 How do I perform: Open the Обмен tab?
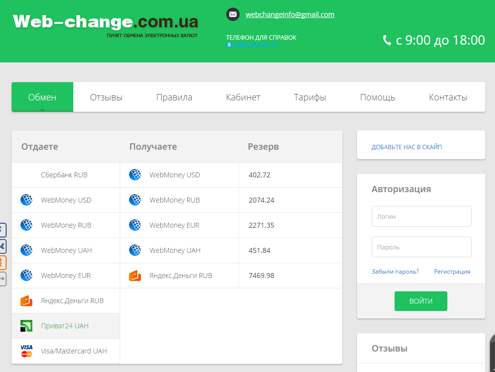tap(42, 97)
